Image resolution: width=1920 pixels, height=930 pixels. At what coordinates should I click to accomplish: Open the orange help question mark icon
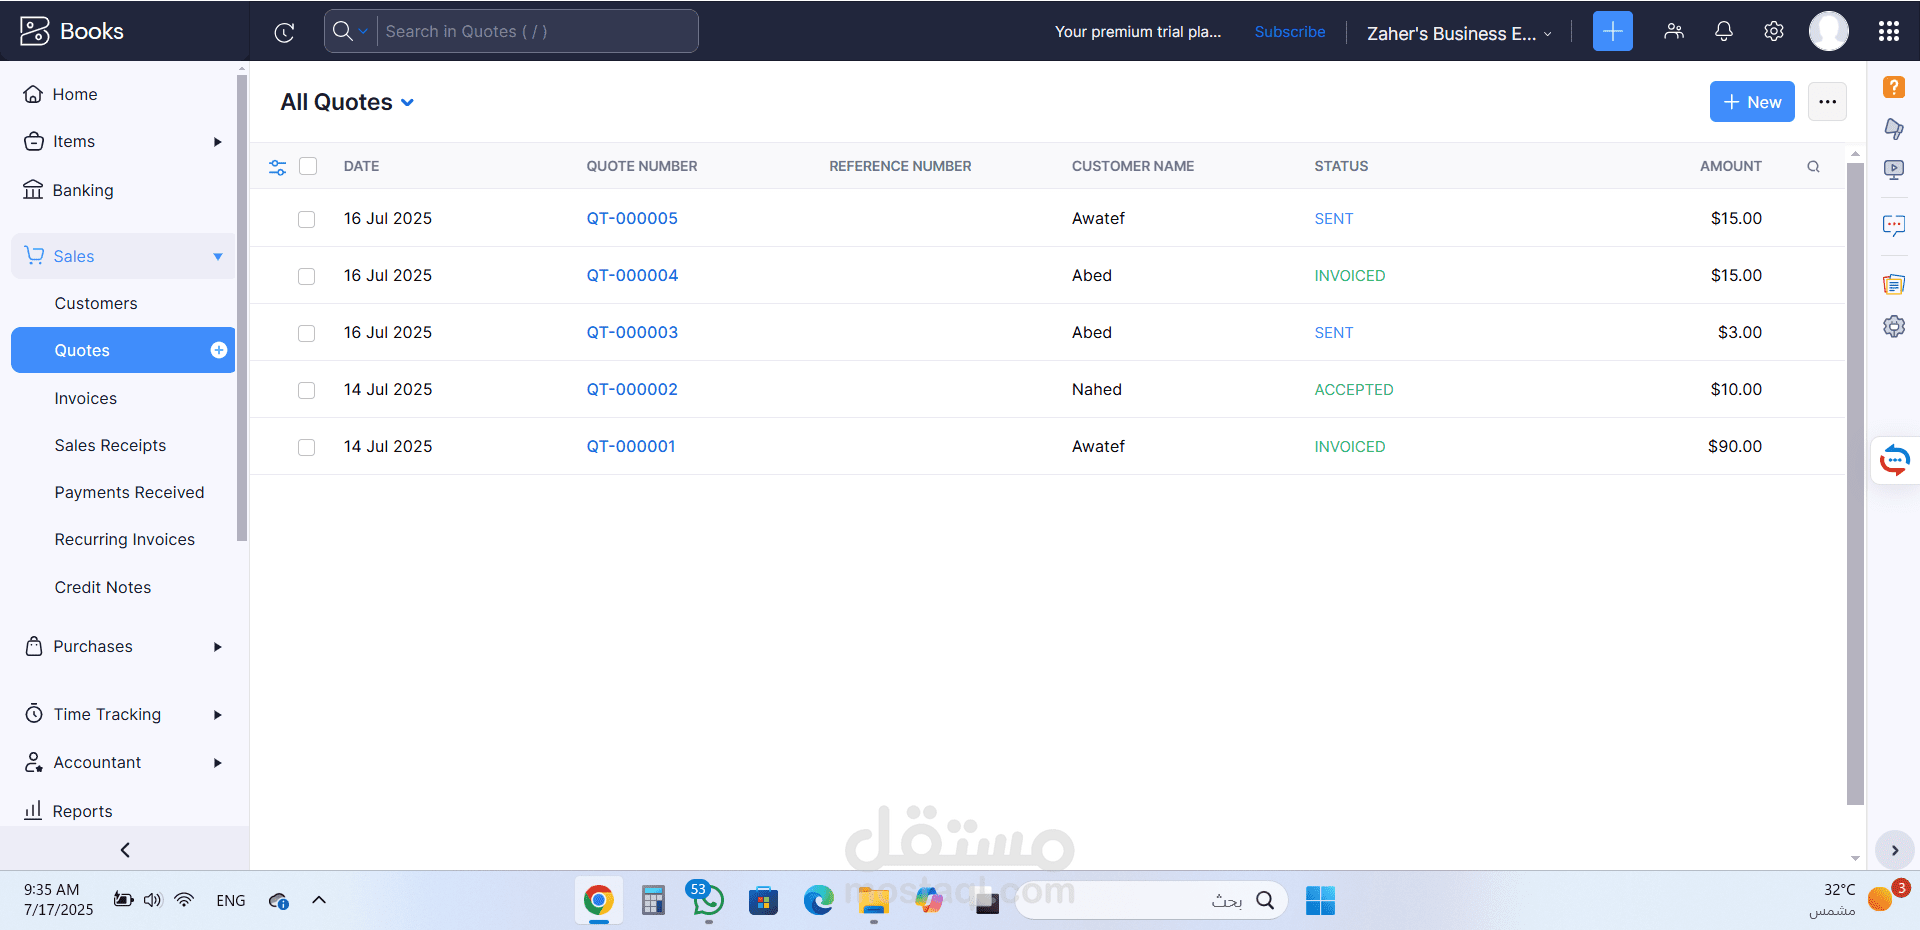click(1893, 87)
